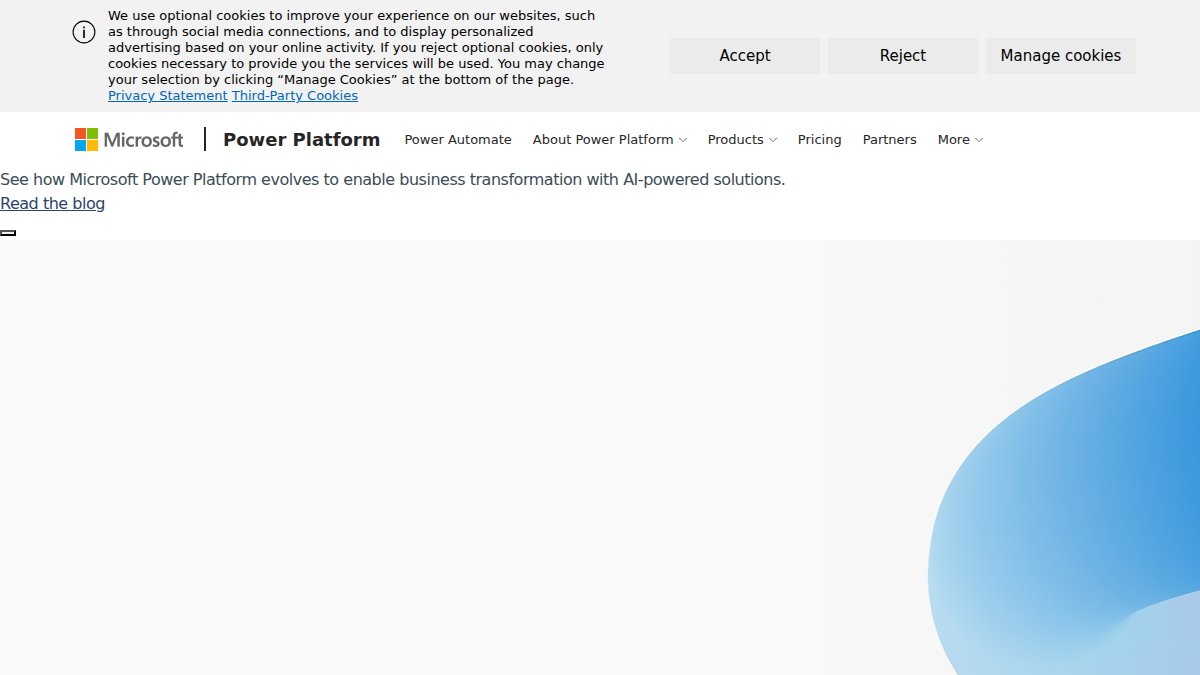Open Manage cookies options
This screenshot has height=675, width=1200.
click(1061, 56)
